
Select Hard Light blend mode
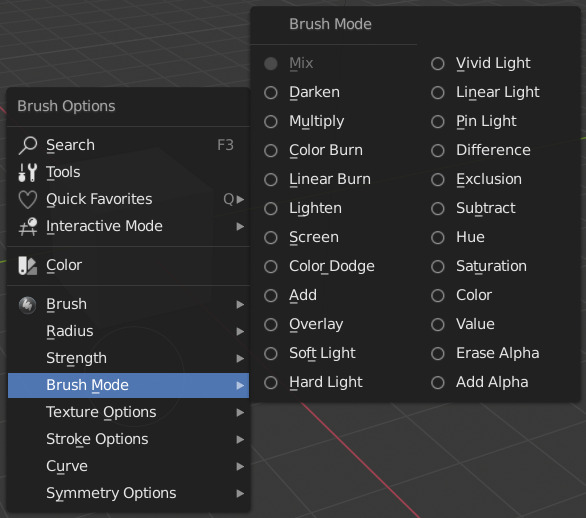pos(334,382)
